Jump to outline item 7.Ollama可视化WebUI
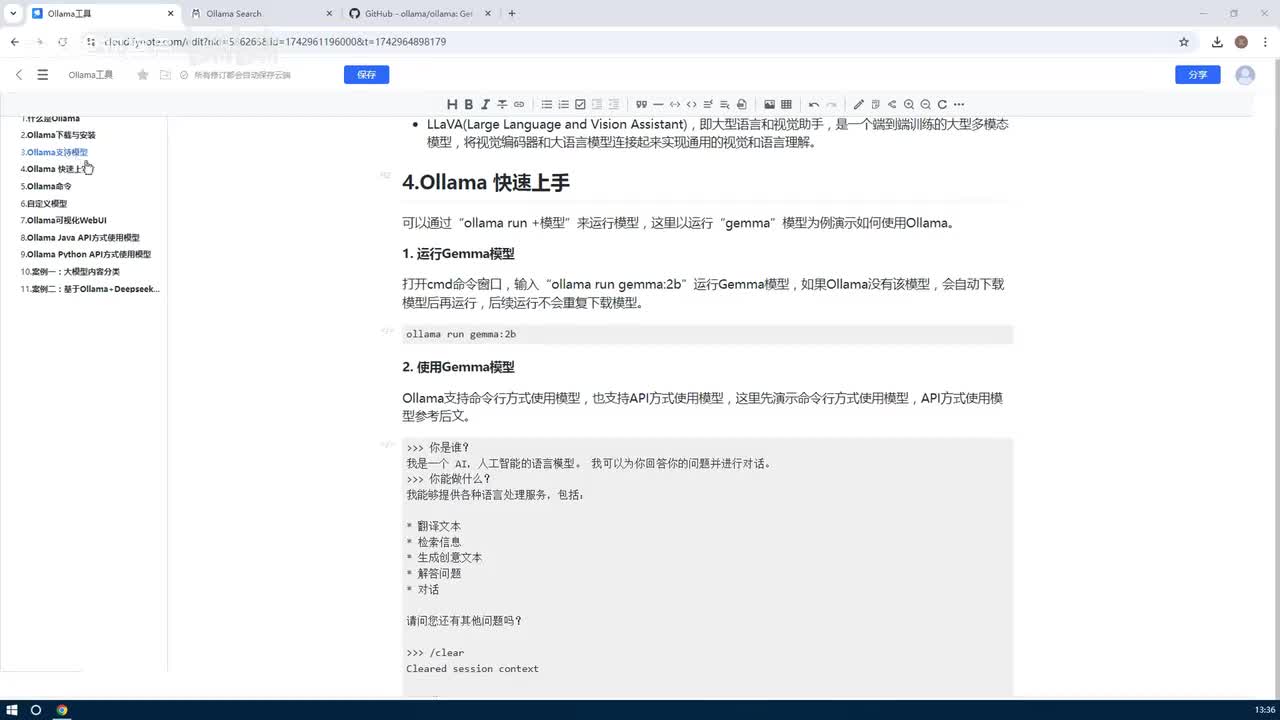The height and width of the screenshot is (720, 1280). point(64,220)
